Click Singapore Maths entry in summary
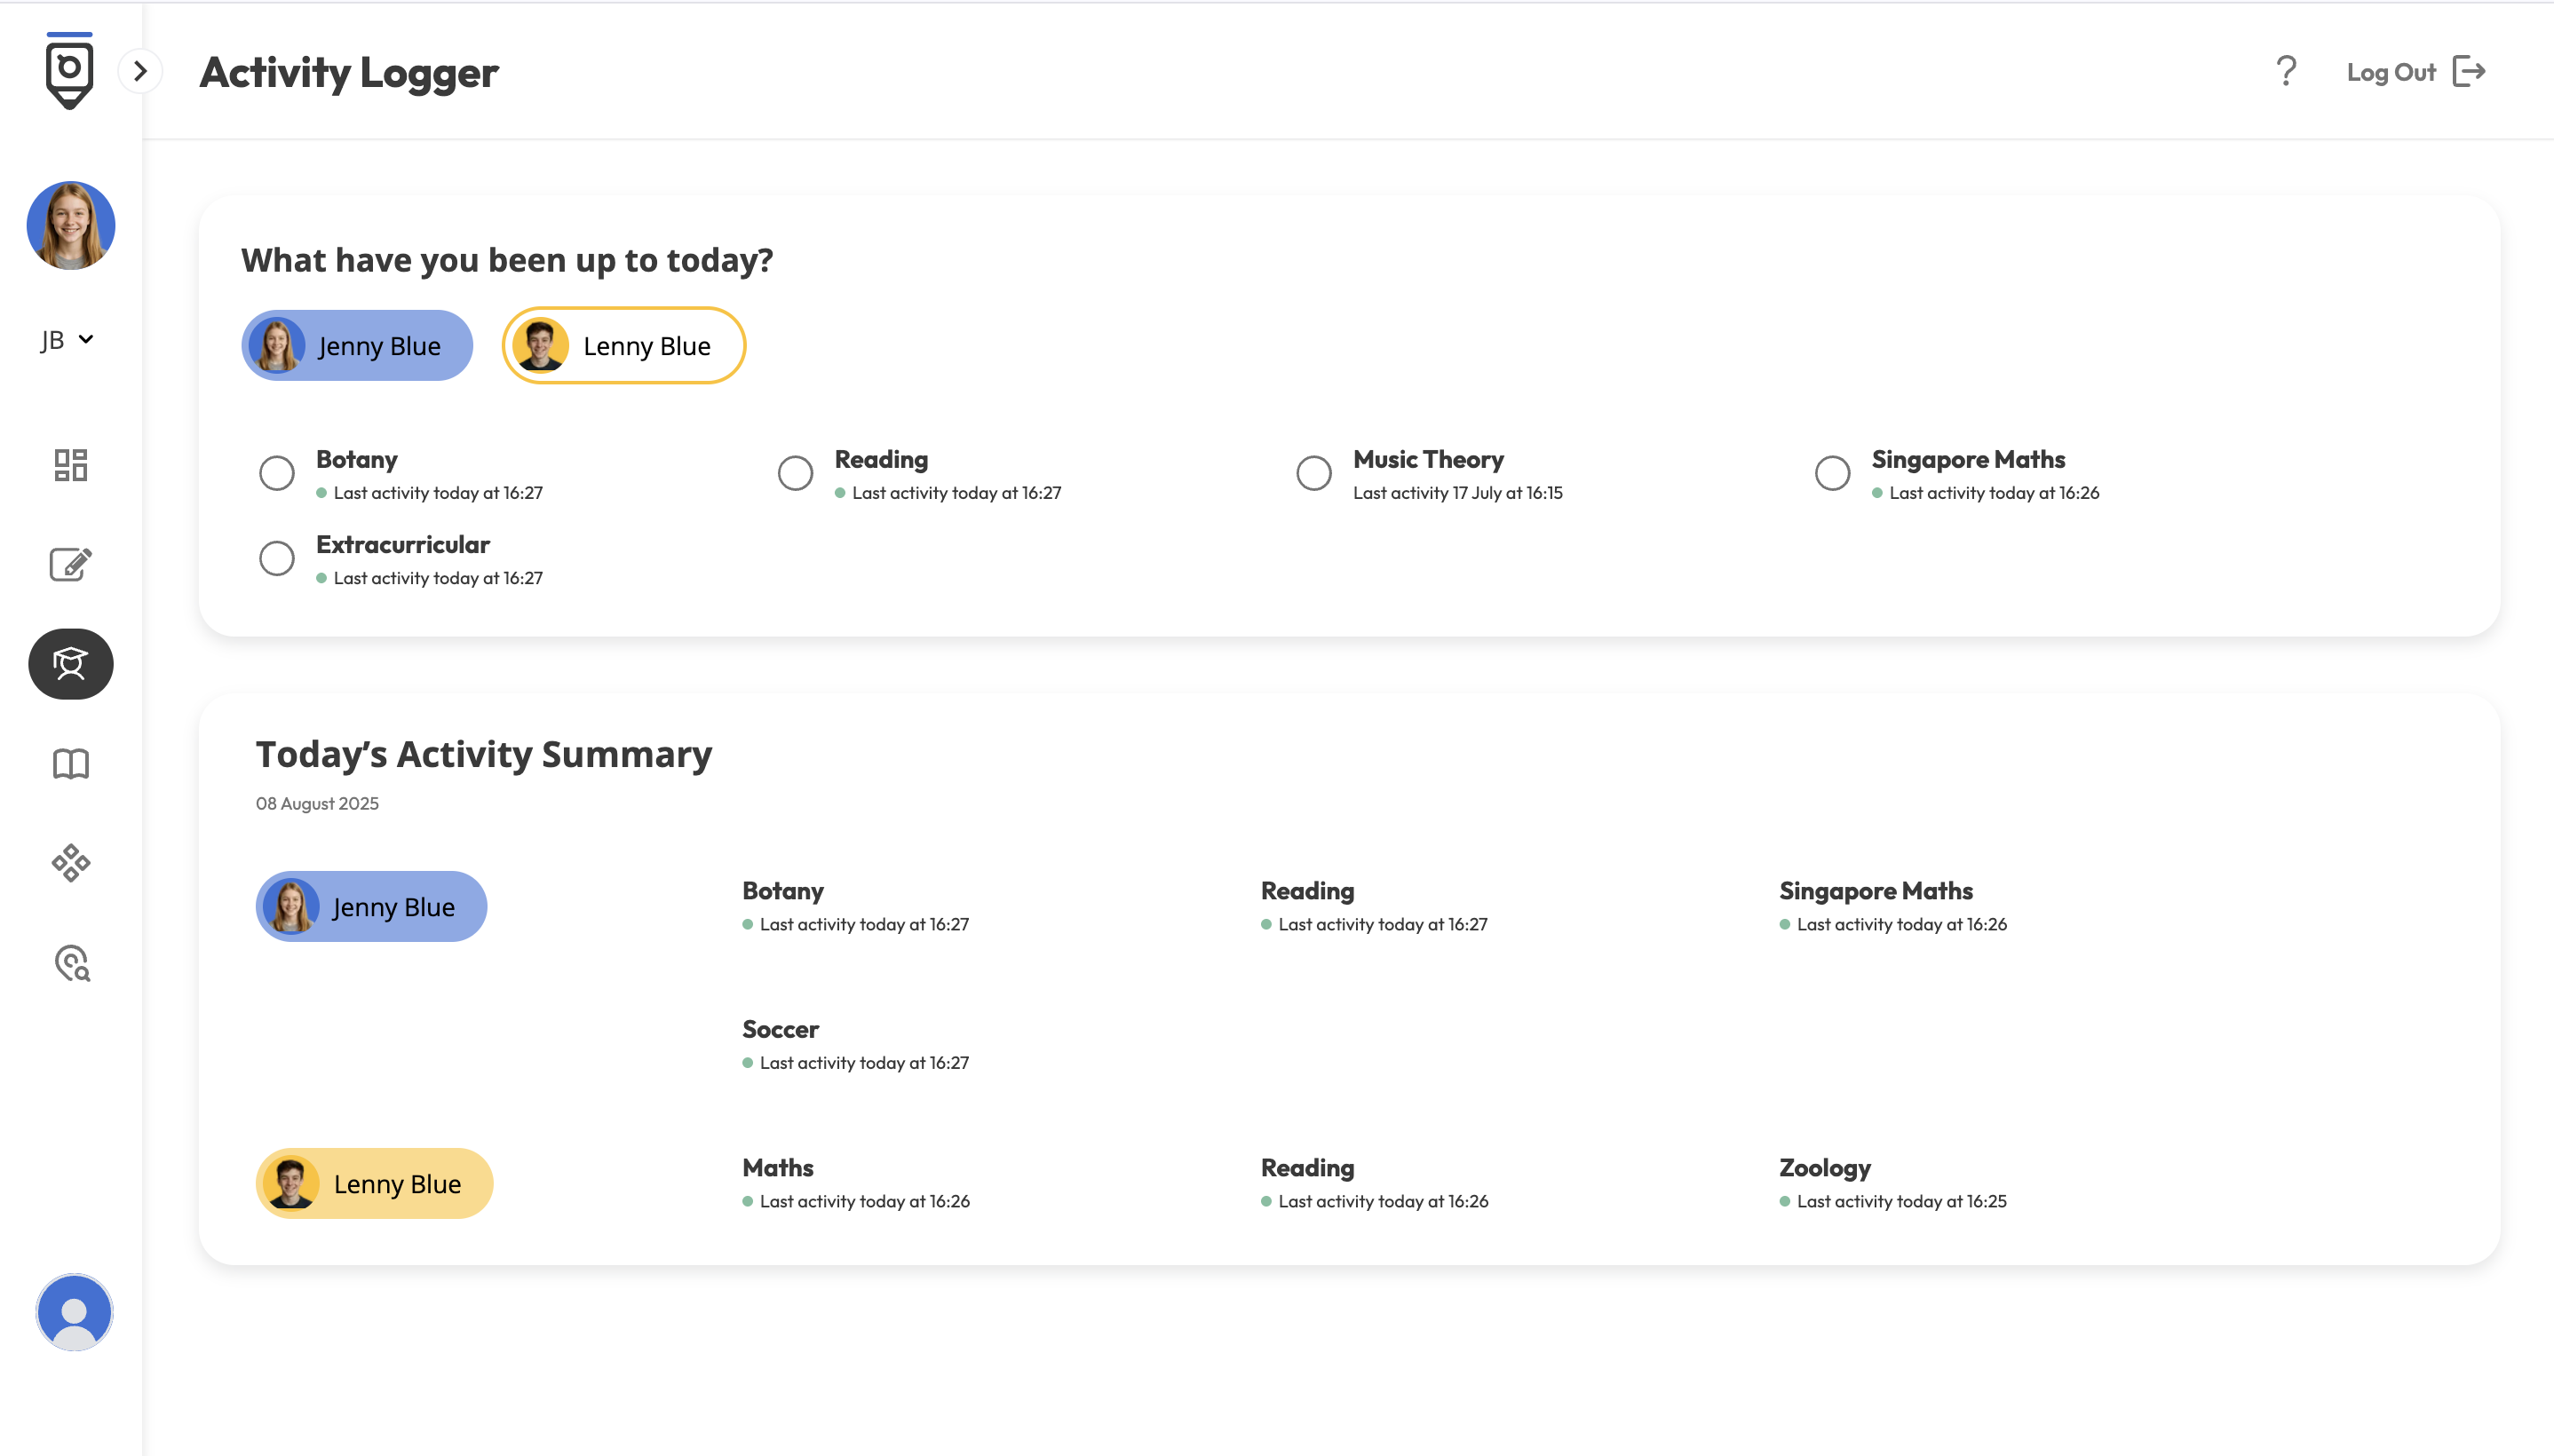 point(1893,906)
